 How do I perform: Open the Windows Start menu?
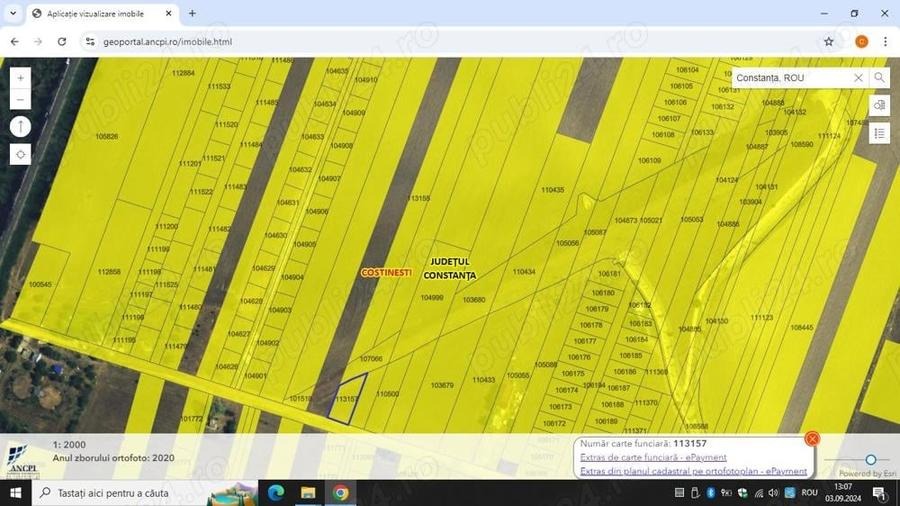tap(15, 493)
